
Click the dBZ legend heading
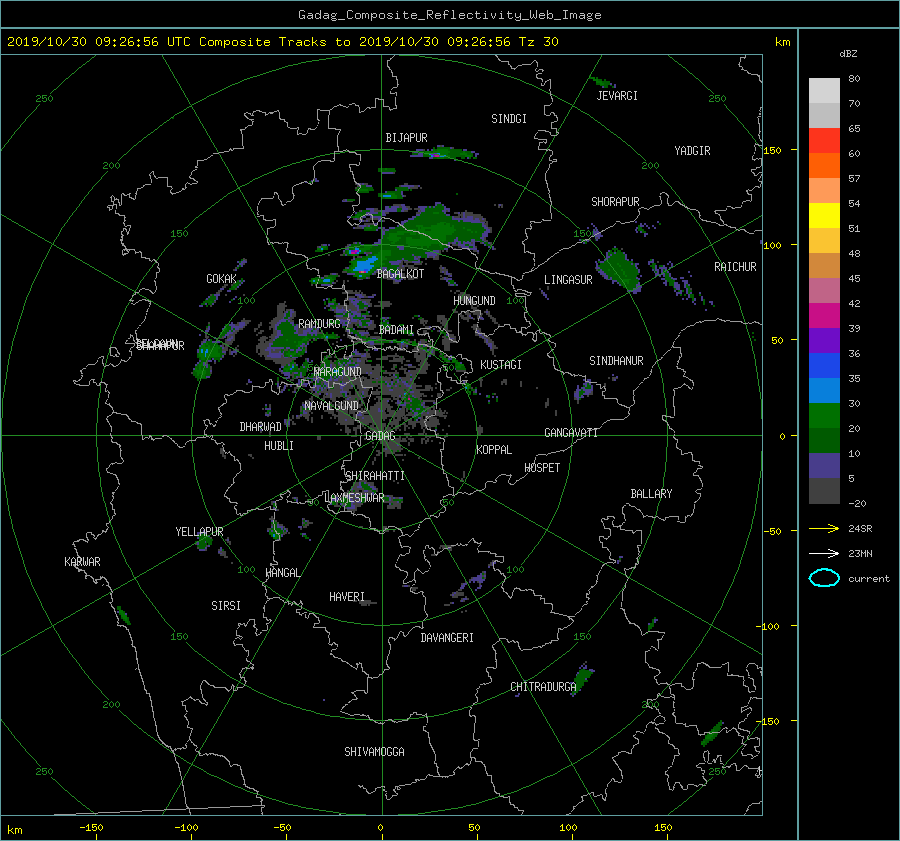[x=848, y=54]
